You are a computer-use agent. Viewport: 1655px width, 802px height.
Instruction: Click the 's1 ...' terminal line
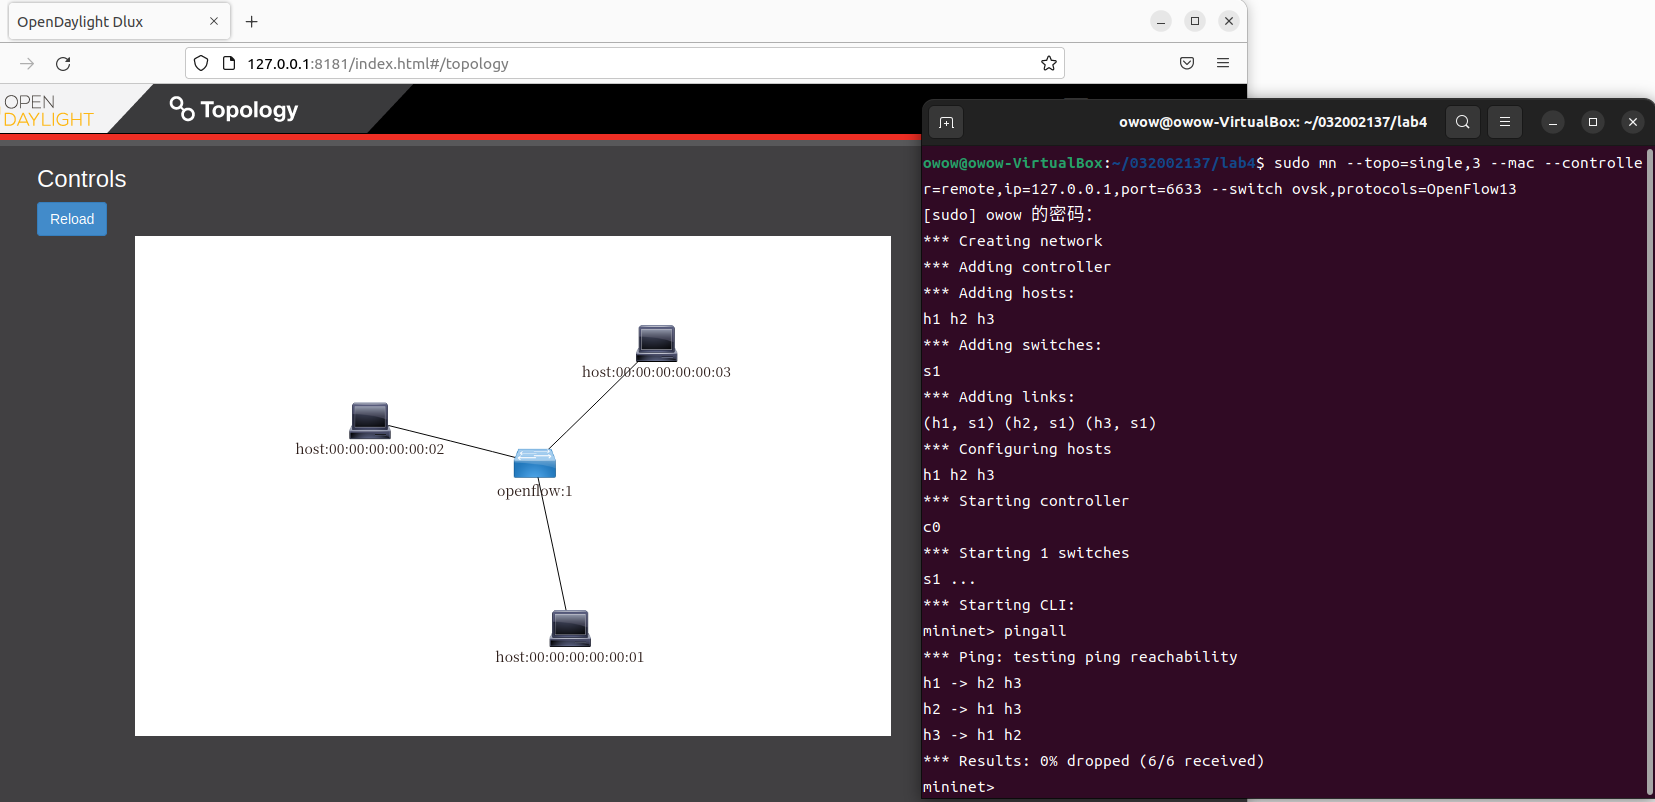(949, 579)
